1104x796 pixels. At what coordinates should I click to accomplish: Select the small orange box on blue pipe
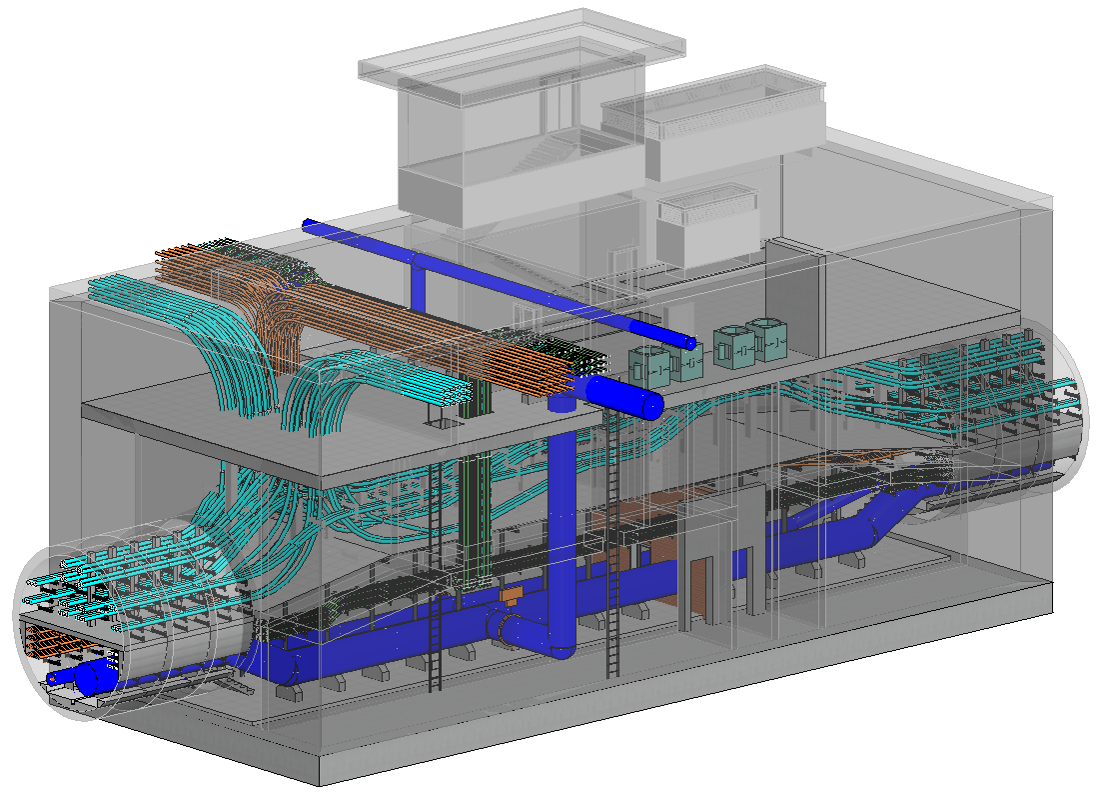512,596
